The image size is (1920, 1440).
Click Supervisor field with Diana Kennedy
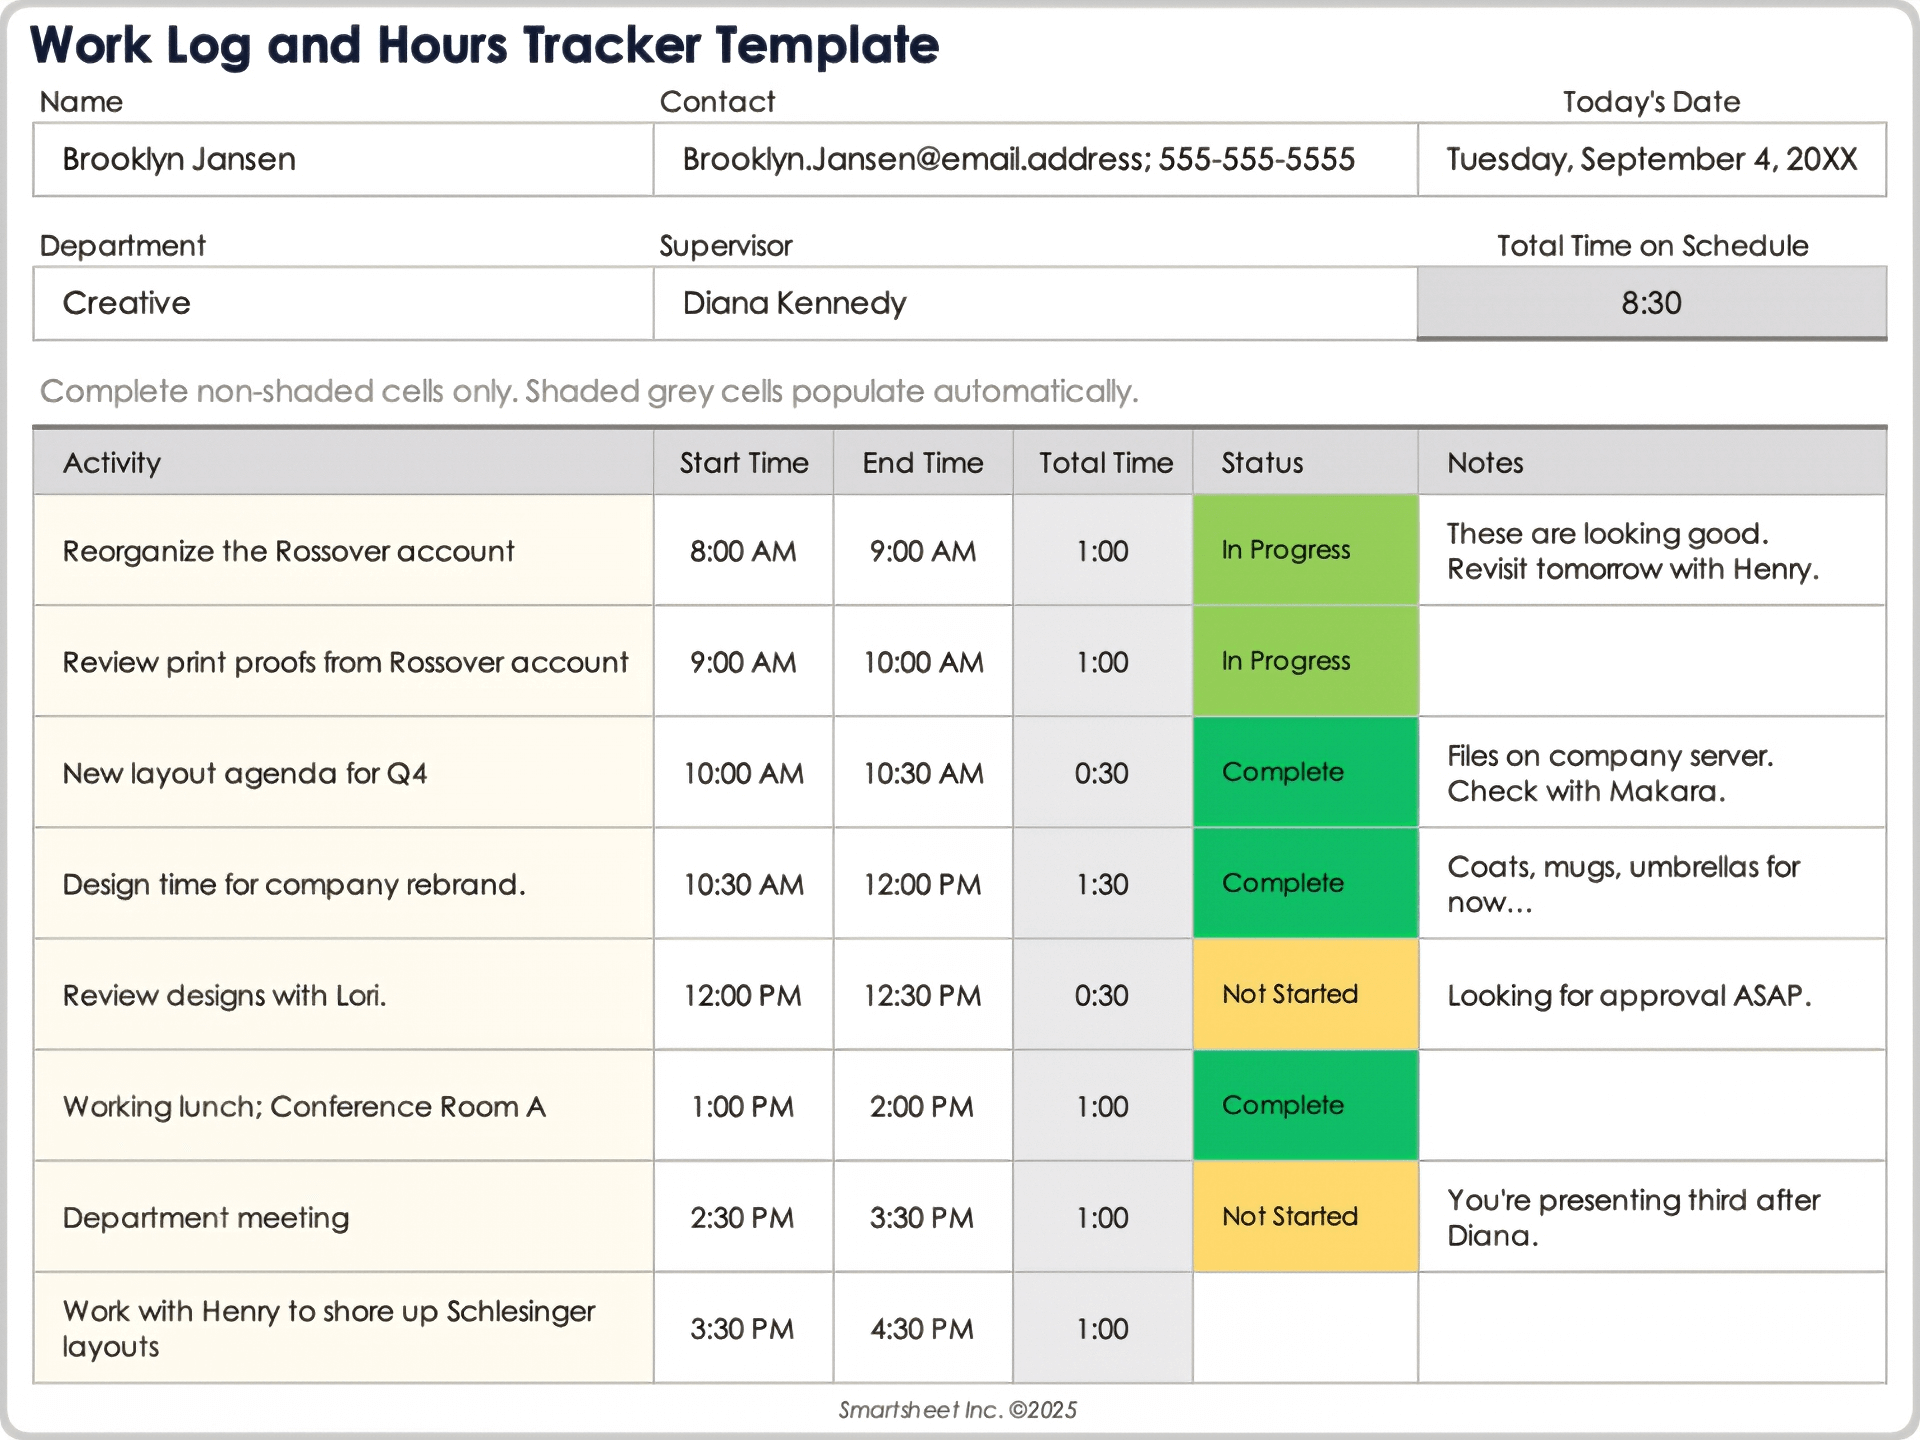[1034, 303]
